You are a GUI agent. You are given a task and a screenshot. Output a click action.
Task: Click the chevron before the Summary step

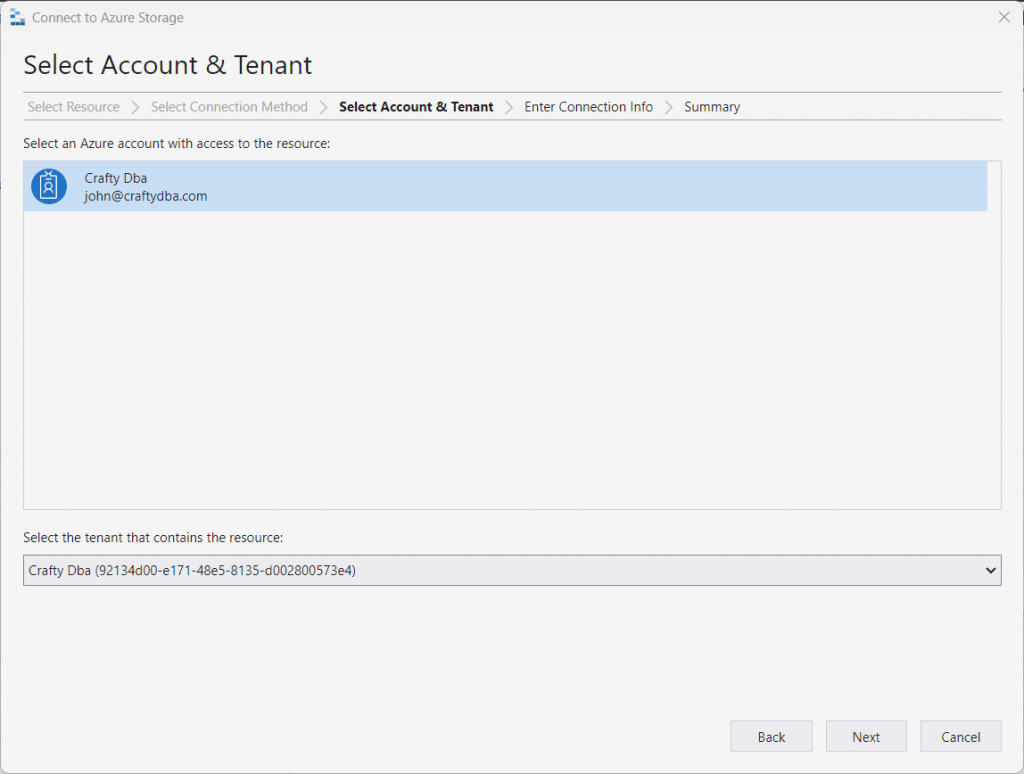click(669, 107)
